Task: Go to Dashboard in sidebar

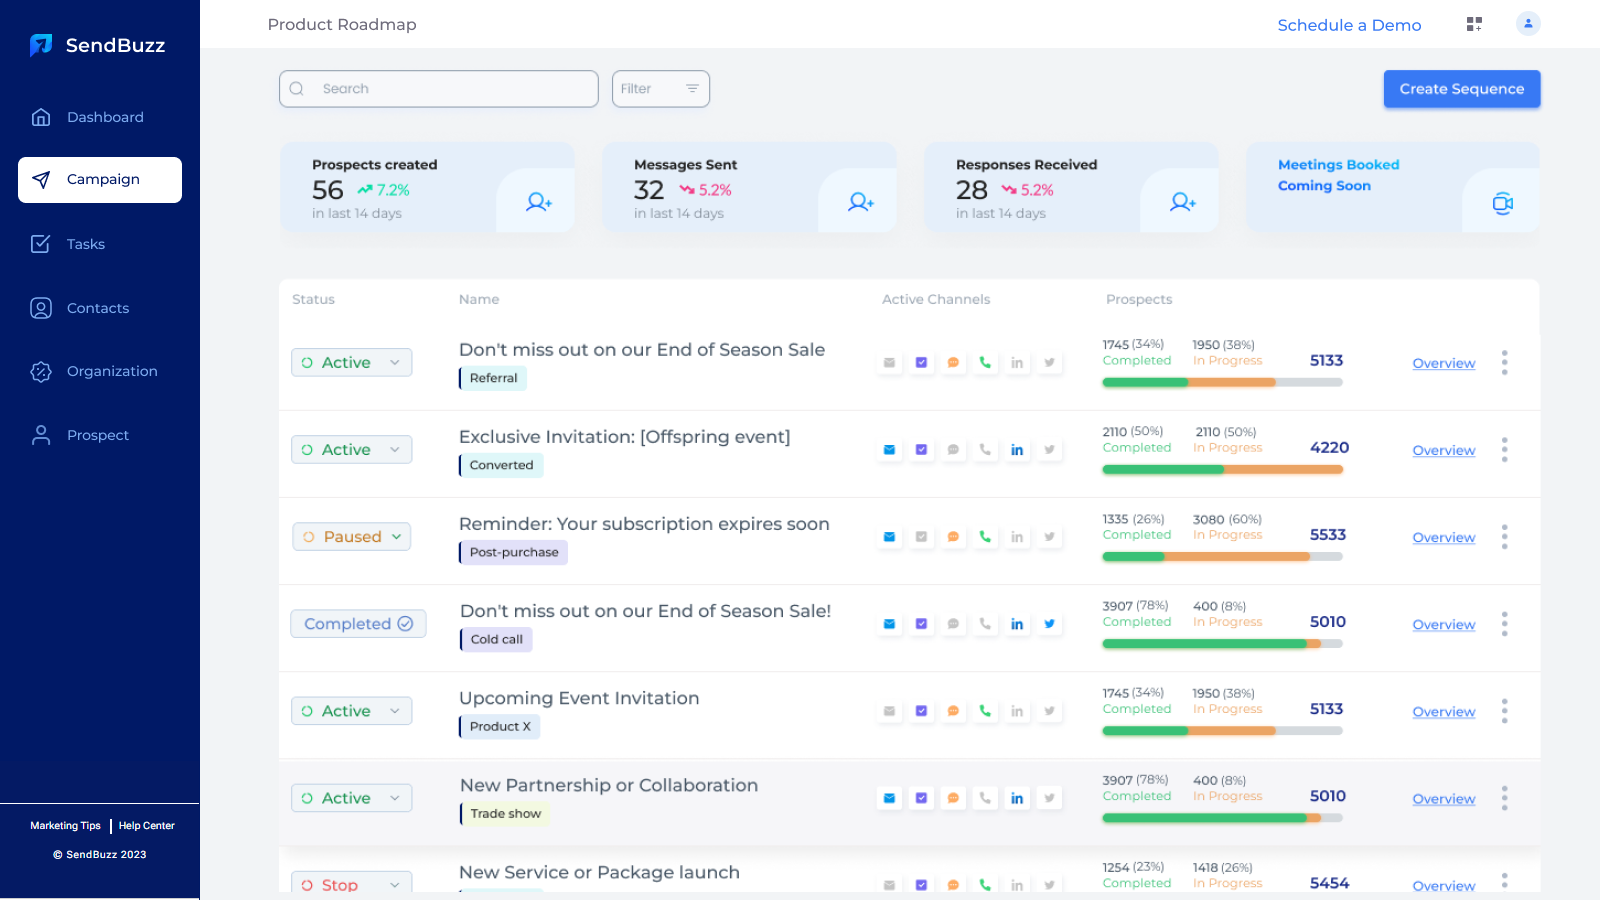Action: pyautogui.click(x=105, y=117)
